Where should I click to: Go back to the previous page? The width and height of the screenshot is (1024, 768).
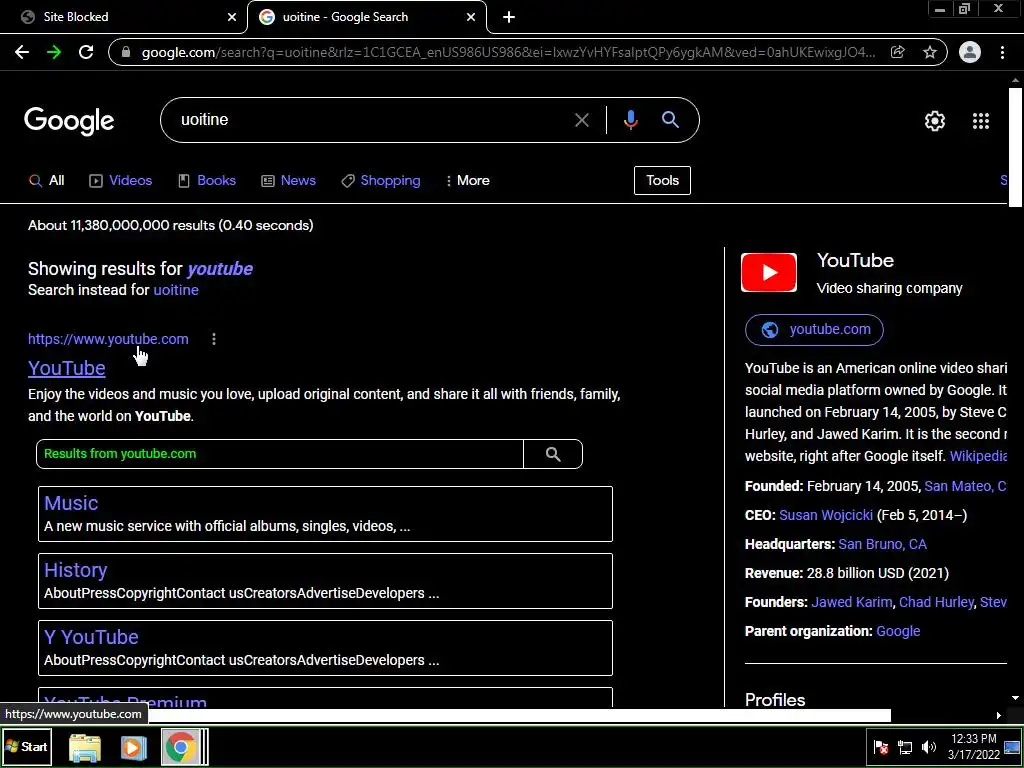(x=22, y=52)
